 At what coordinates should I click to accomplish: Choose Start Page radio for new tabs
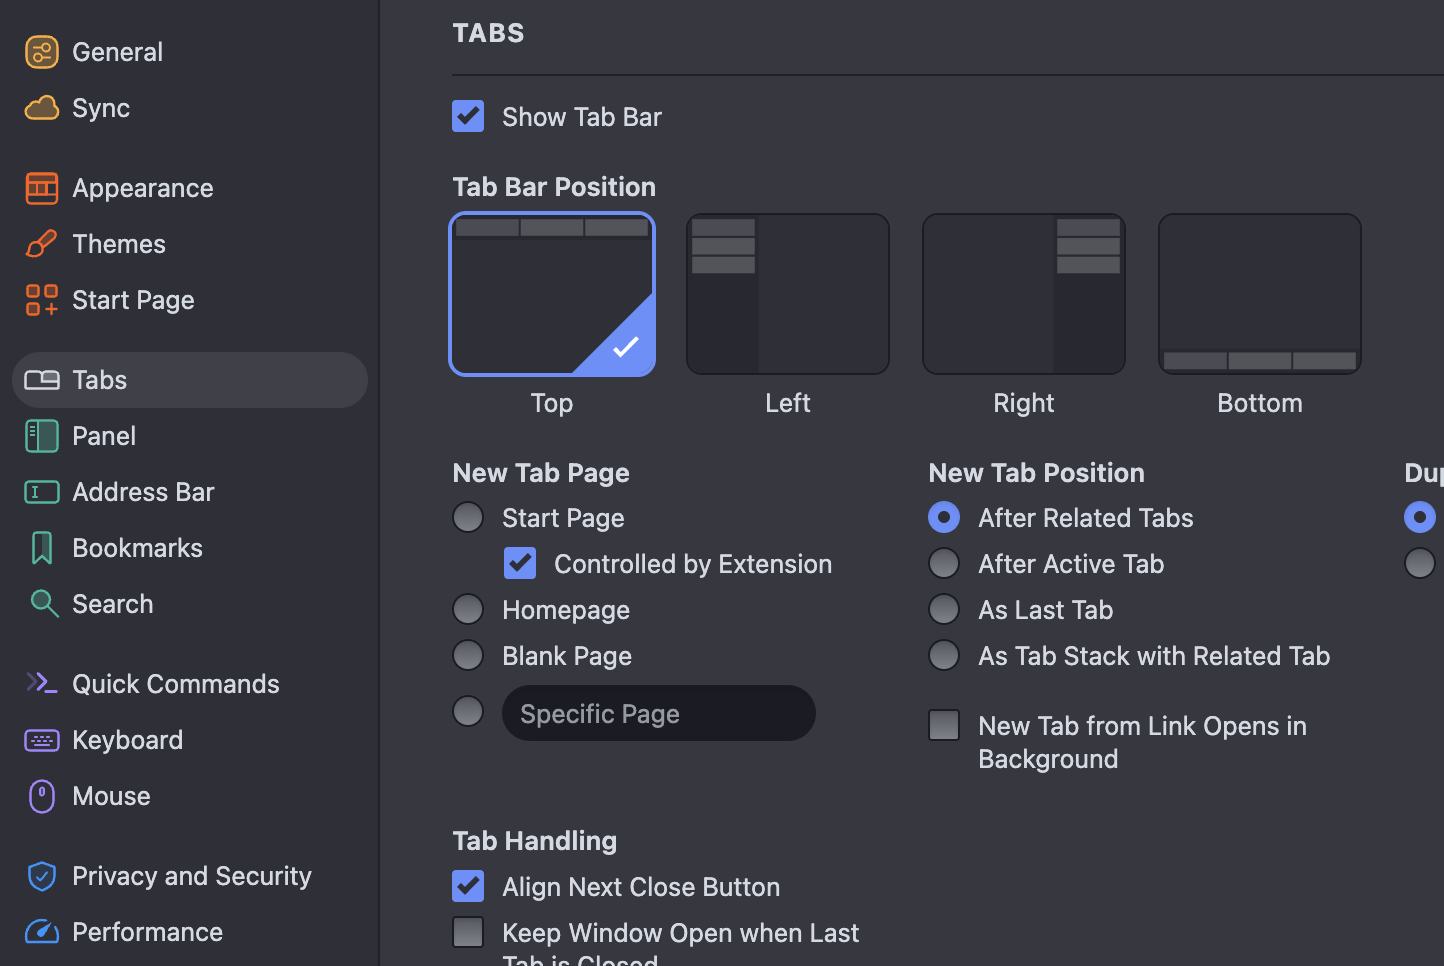468,517
